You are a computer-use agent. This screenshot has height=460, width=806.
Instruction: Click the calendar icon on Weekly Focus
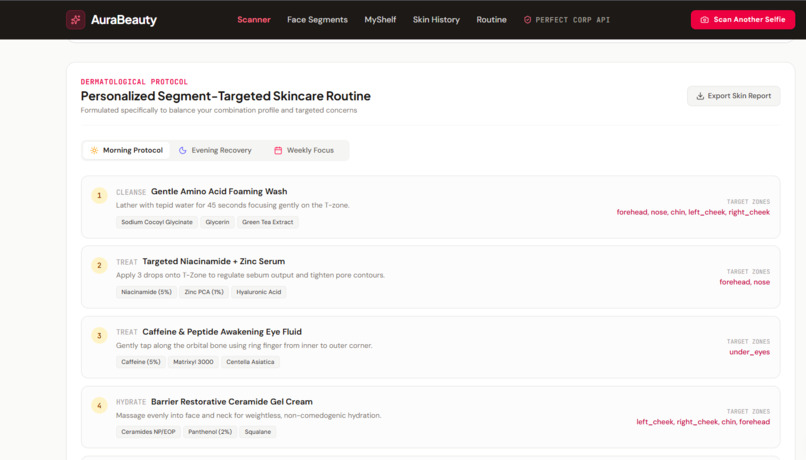(x=278, y=150)
